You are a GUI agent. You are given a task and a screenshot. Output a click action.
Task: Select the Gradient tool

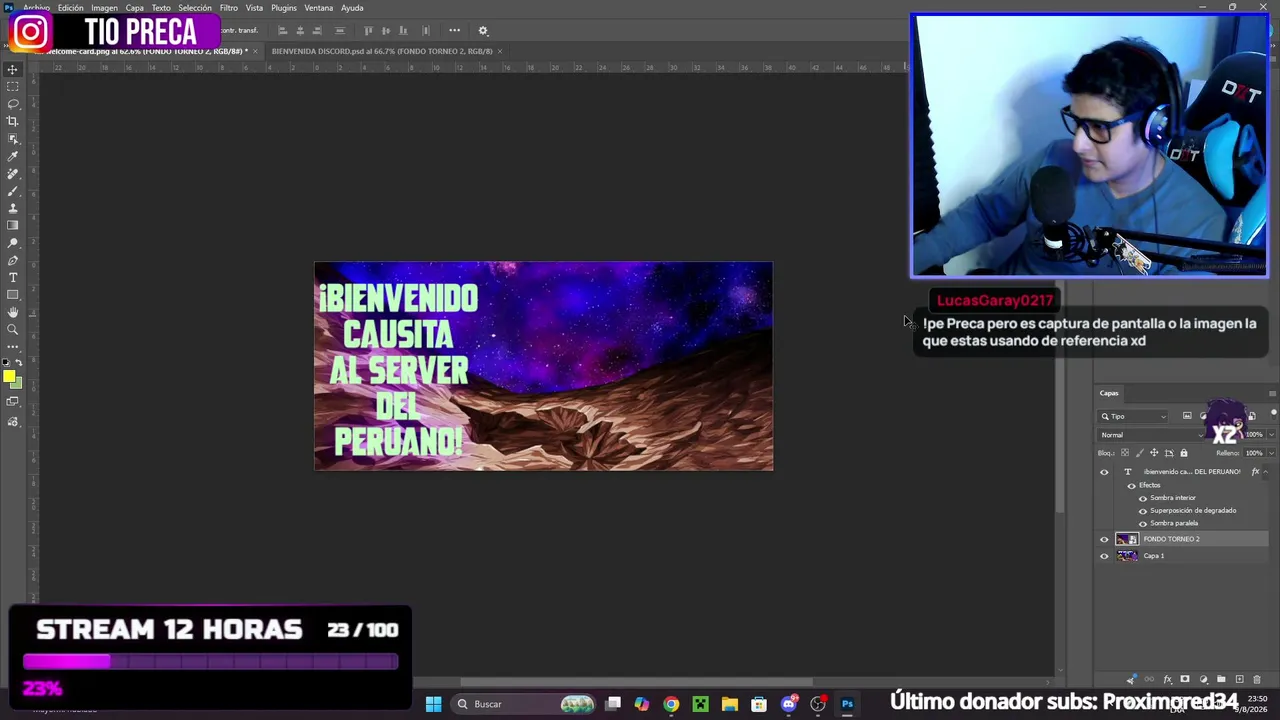coord(13,226)
